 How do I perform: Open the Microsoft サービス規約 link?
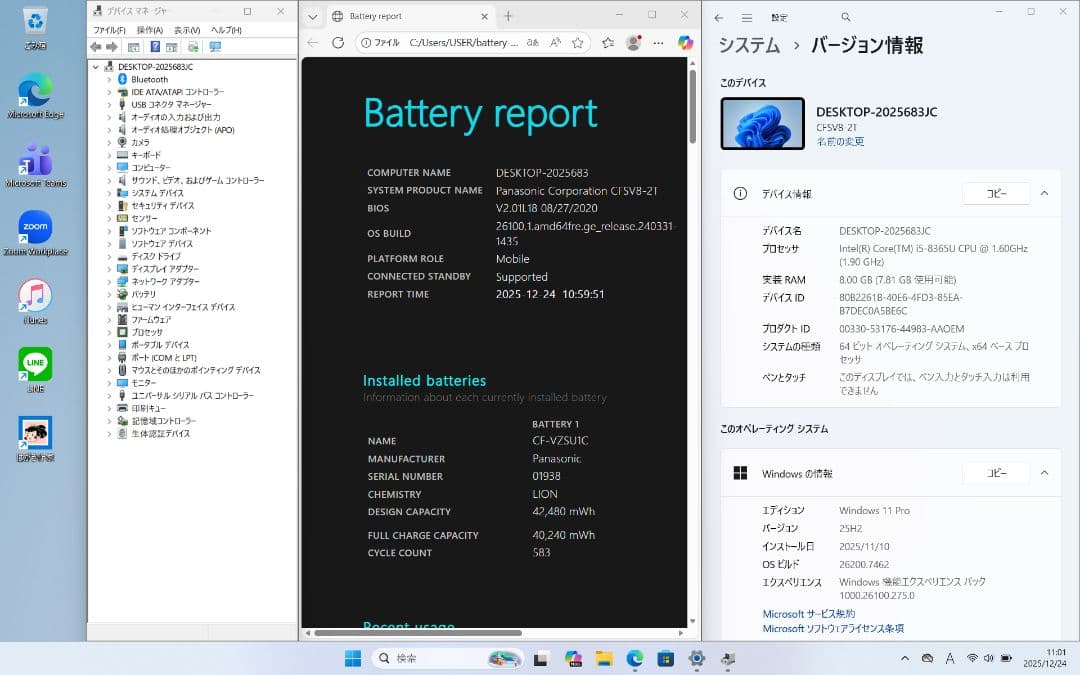pyautogui.click(x=809, y=614)
